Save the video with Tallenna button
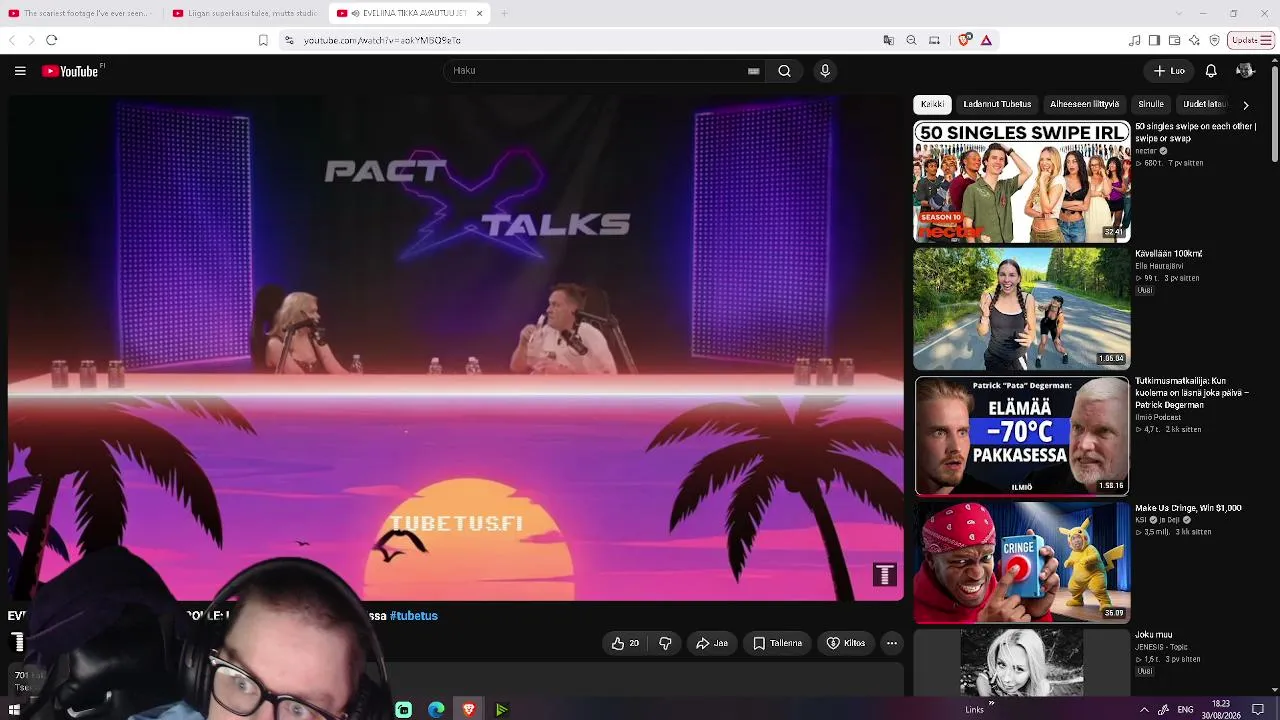This screenshot has height=720, width=1280. coord(777,643)
